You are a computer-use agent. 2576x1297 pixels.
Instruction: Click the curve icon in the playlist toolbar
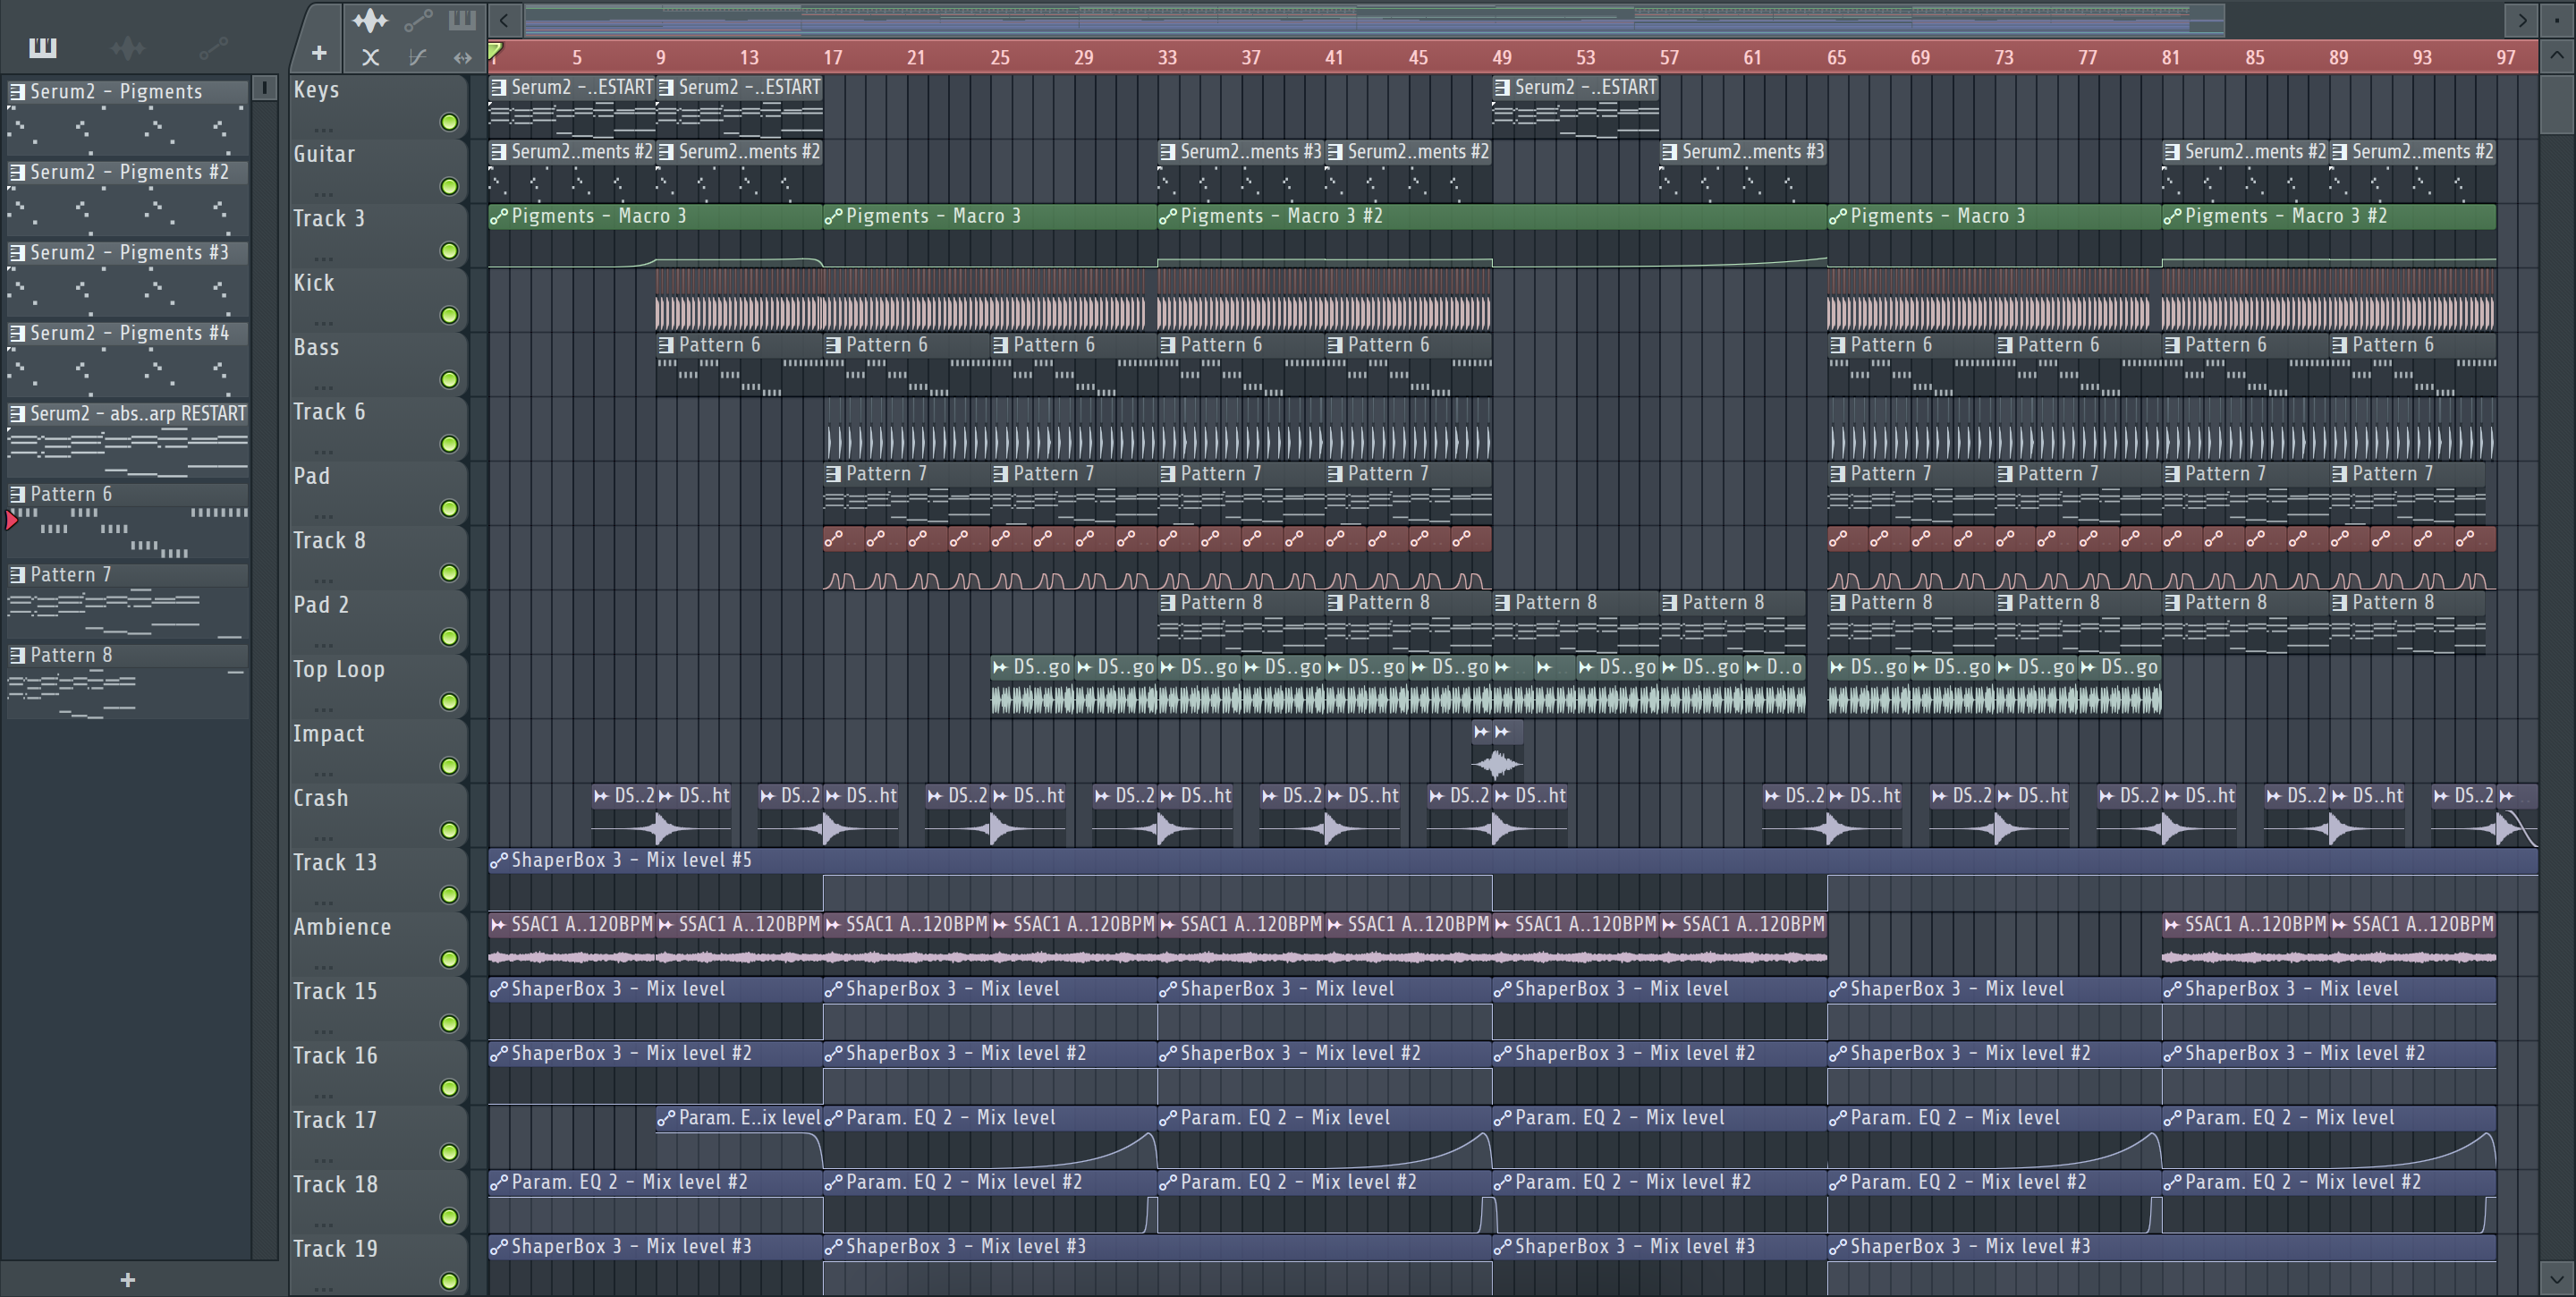click(417, 57)
